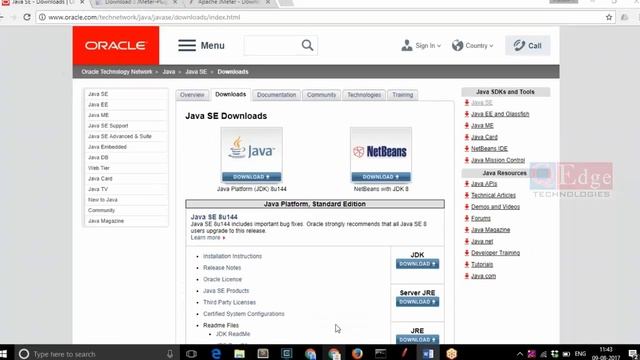Open Java SE Support in sidebar
The width and height of the screenshot is (640, 360).
click(108, 126)
